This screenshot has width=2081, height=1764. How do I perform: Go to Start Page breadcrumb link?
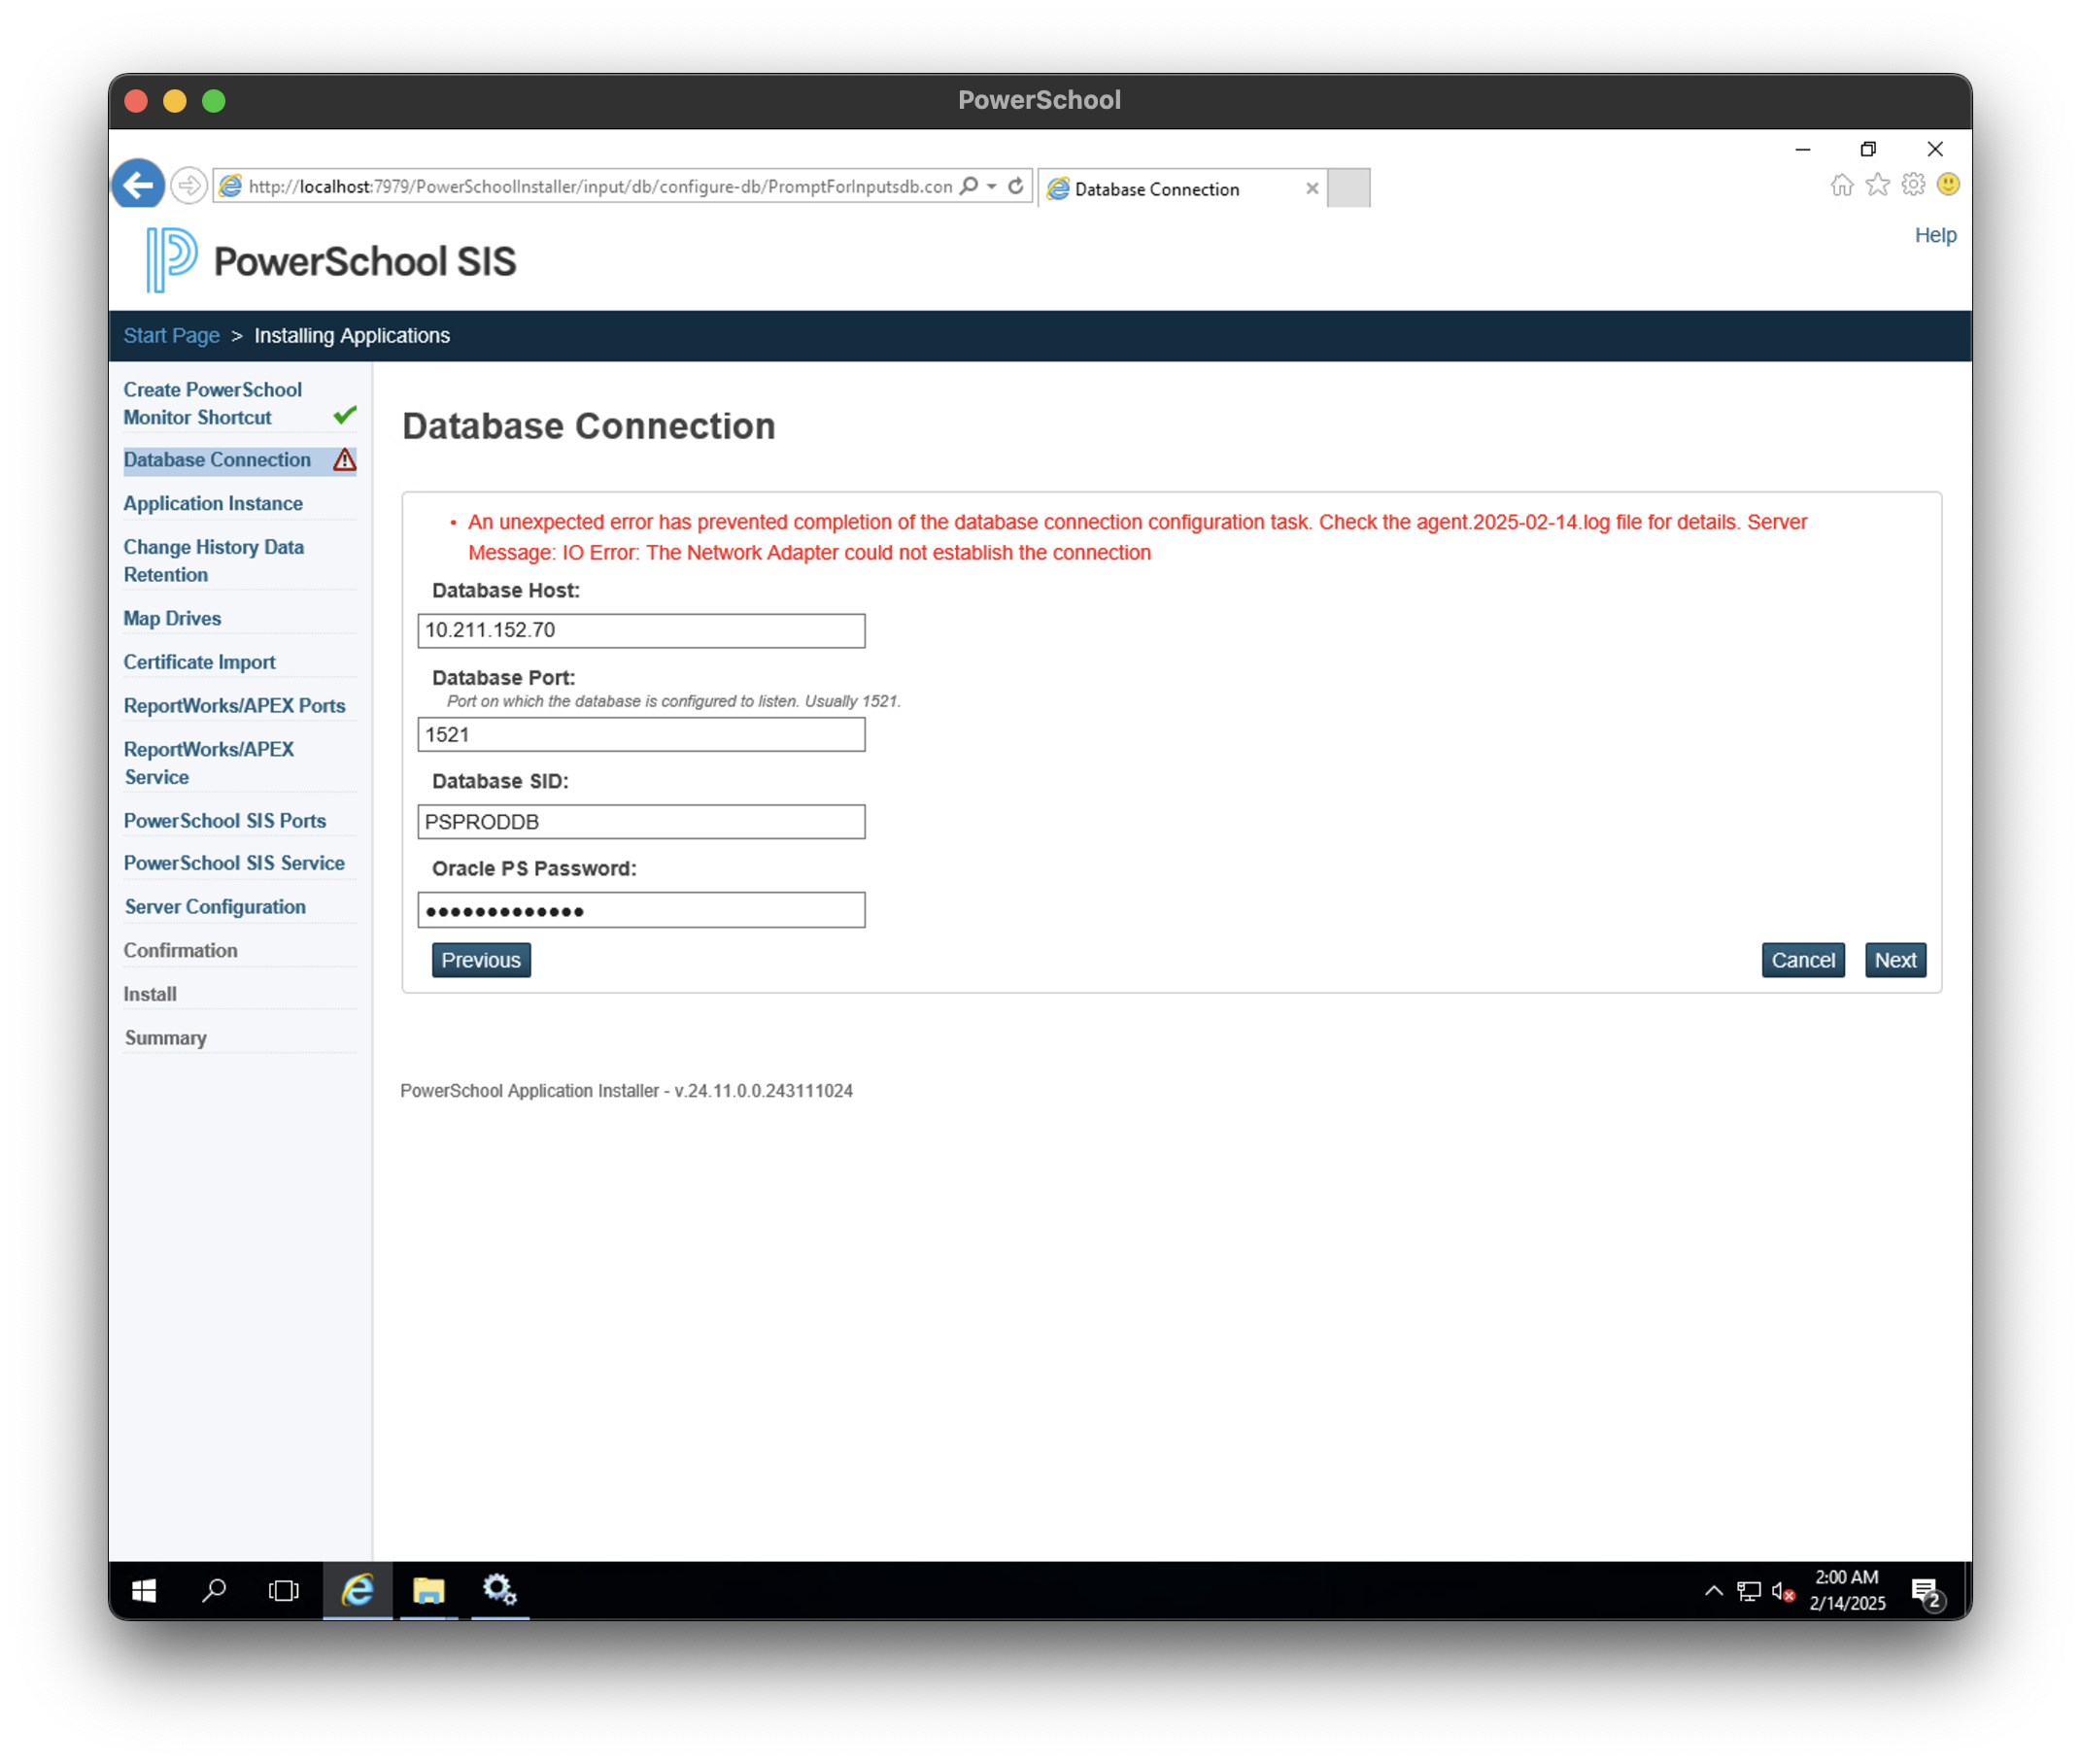171,336
